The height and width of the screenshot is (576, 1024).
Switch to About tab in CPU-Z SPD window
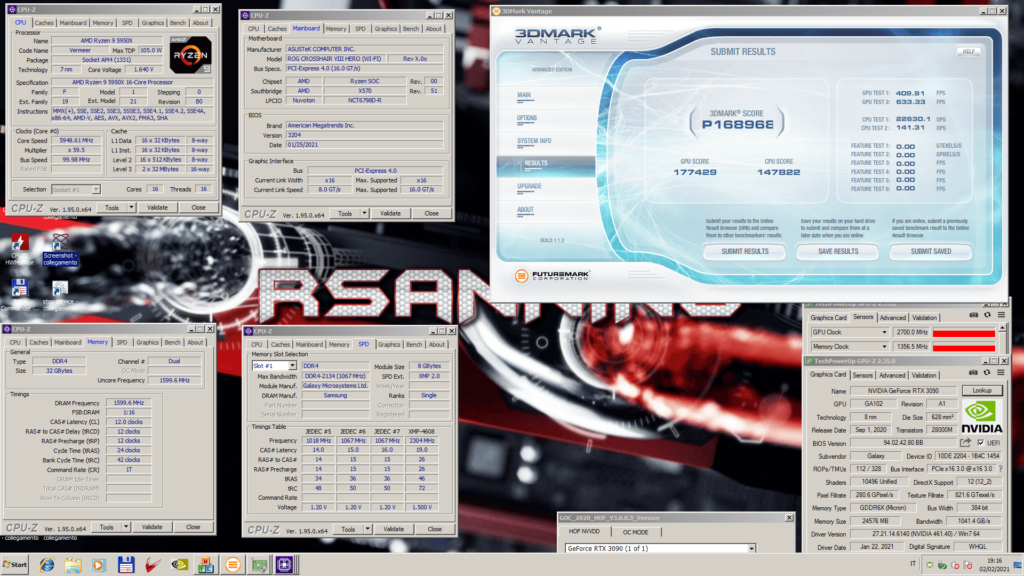(437, 344)
